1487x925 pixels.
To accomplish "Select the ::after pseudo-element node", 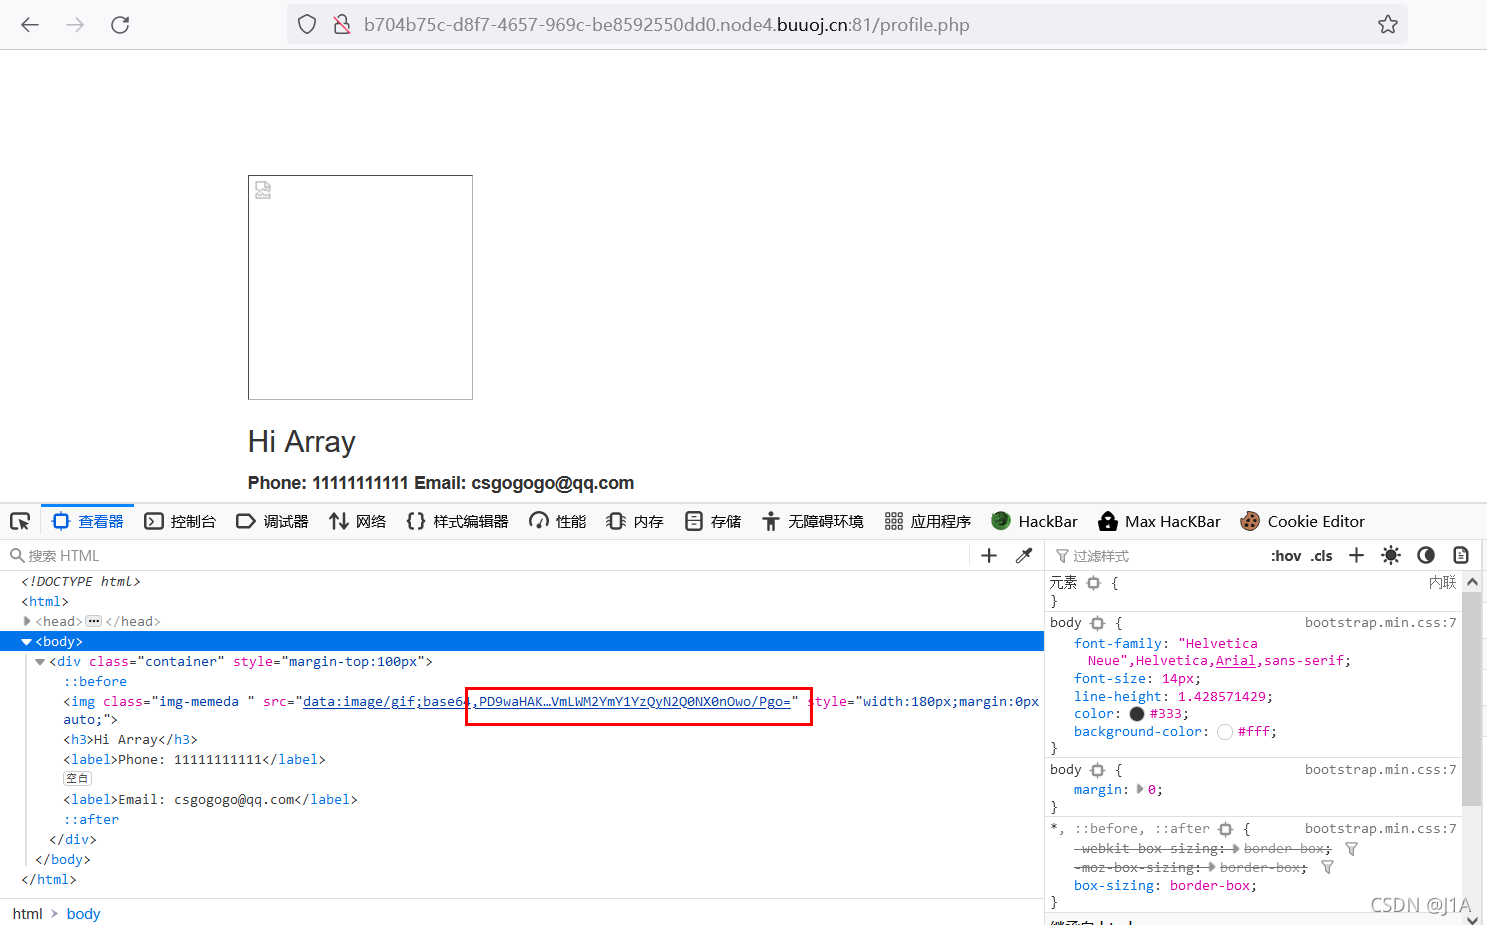I will (x=91, y=819).
